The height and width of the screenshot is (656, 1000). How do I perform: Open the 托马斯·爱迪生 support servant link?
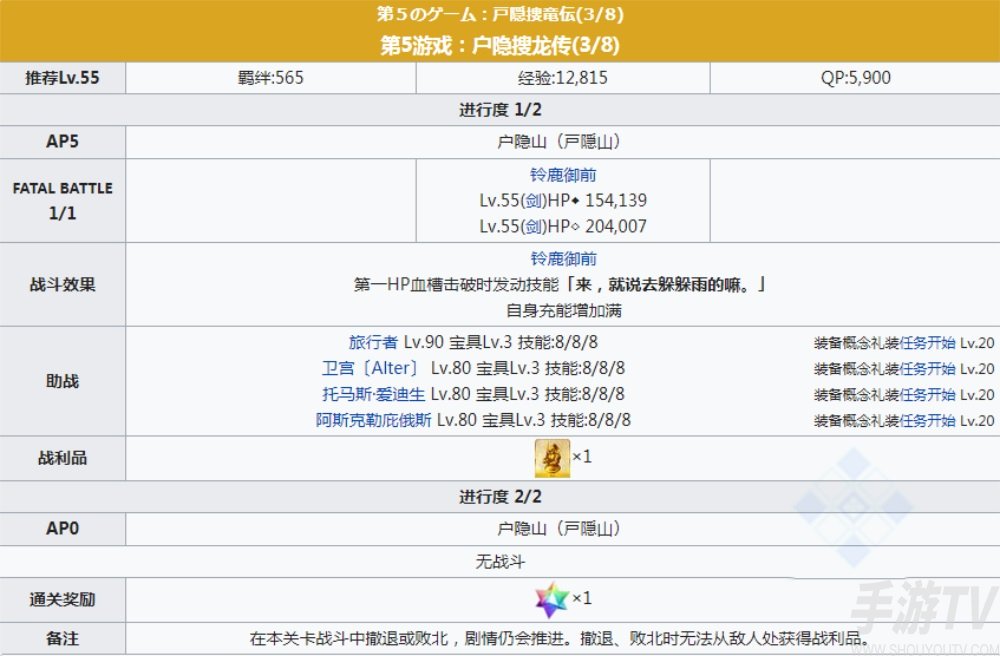tap(374, 395)
